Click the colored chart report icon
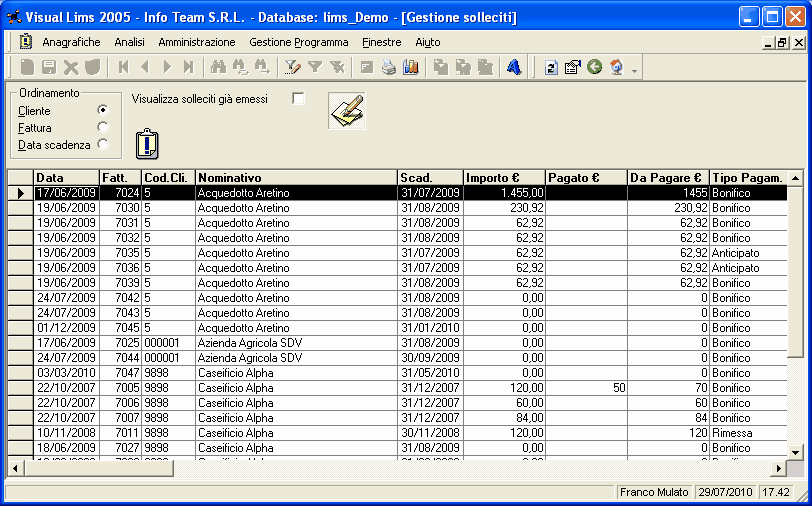Screen dimensions: 812x506 coord(411,67)
